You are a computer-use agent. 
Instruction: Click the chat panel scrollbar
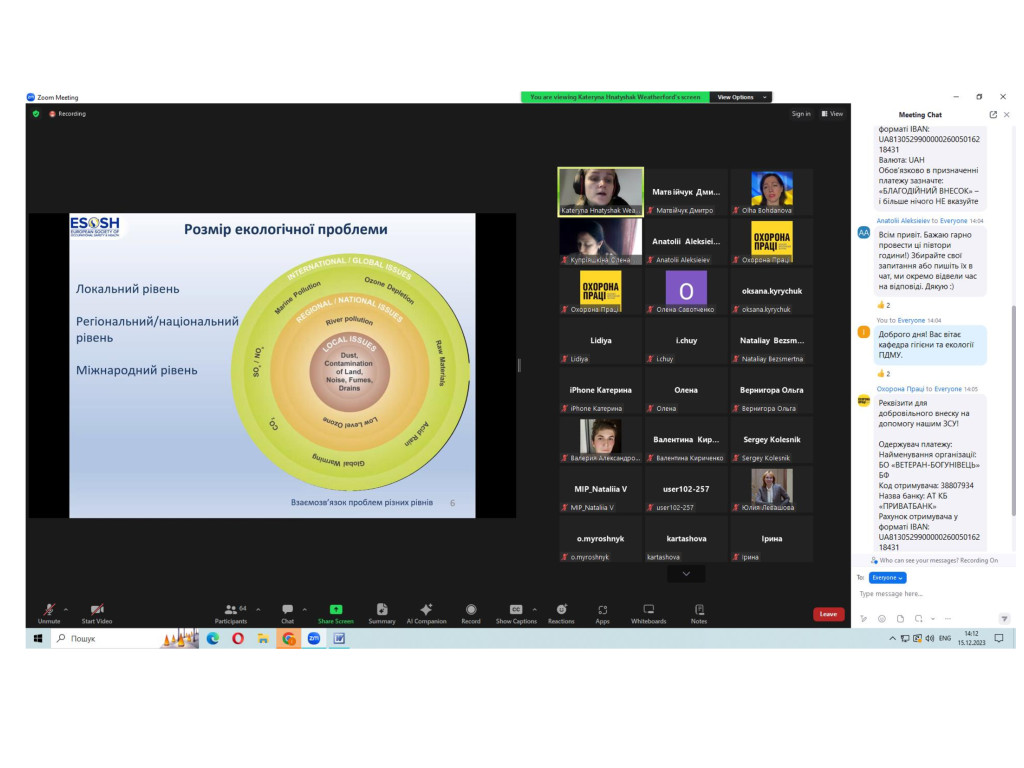click(x=1013, y=411)
